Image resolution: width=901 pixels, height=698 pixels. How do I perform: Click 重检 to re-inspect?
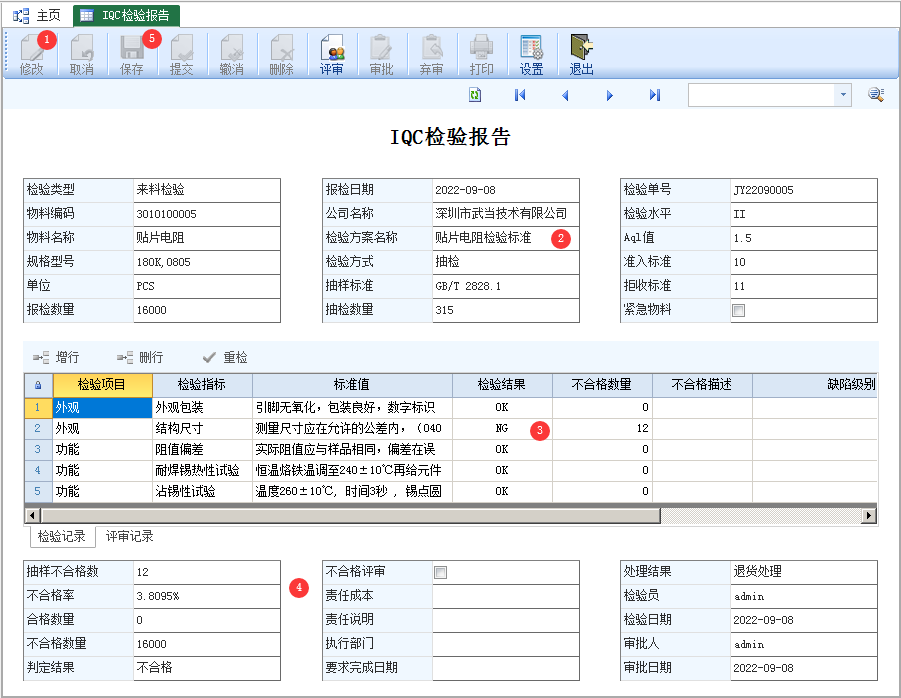pos(225,357)
